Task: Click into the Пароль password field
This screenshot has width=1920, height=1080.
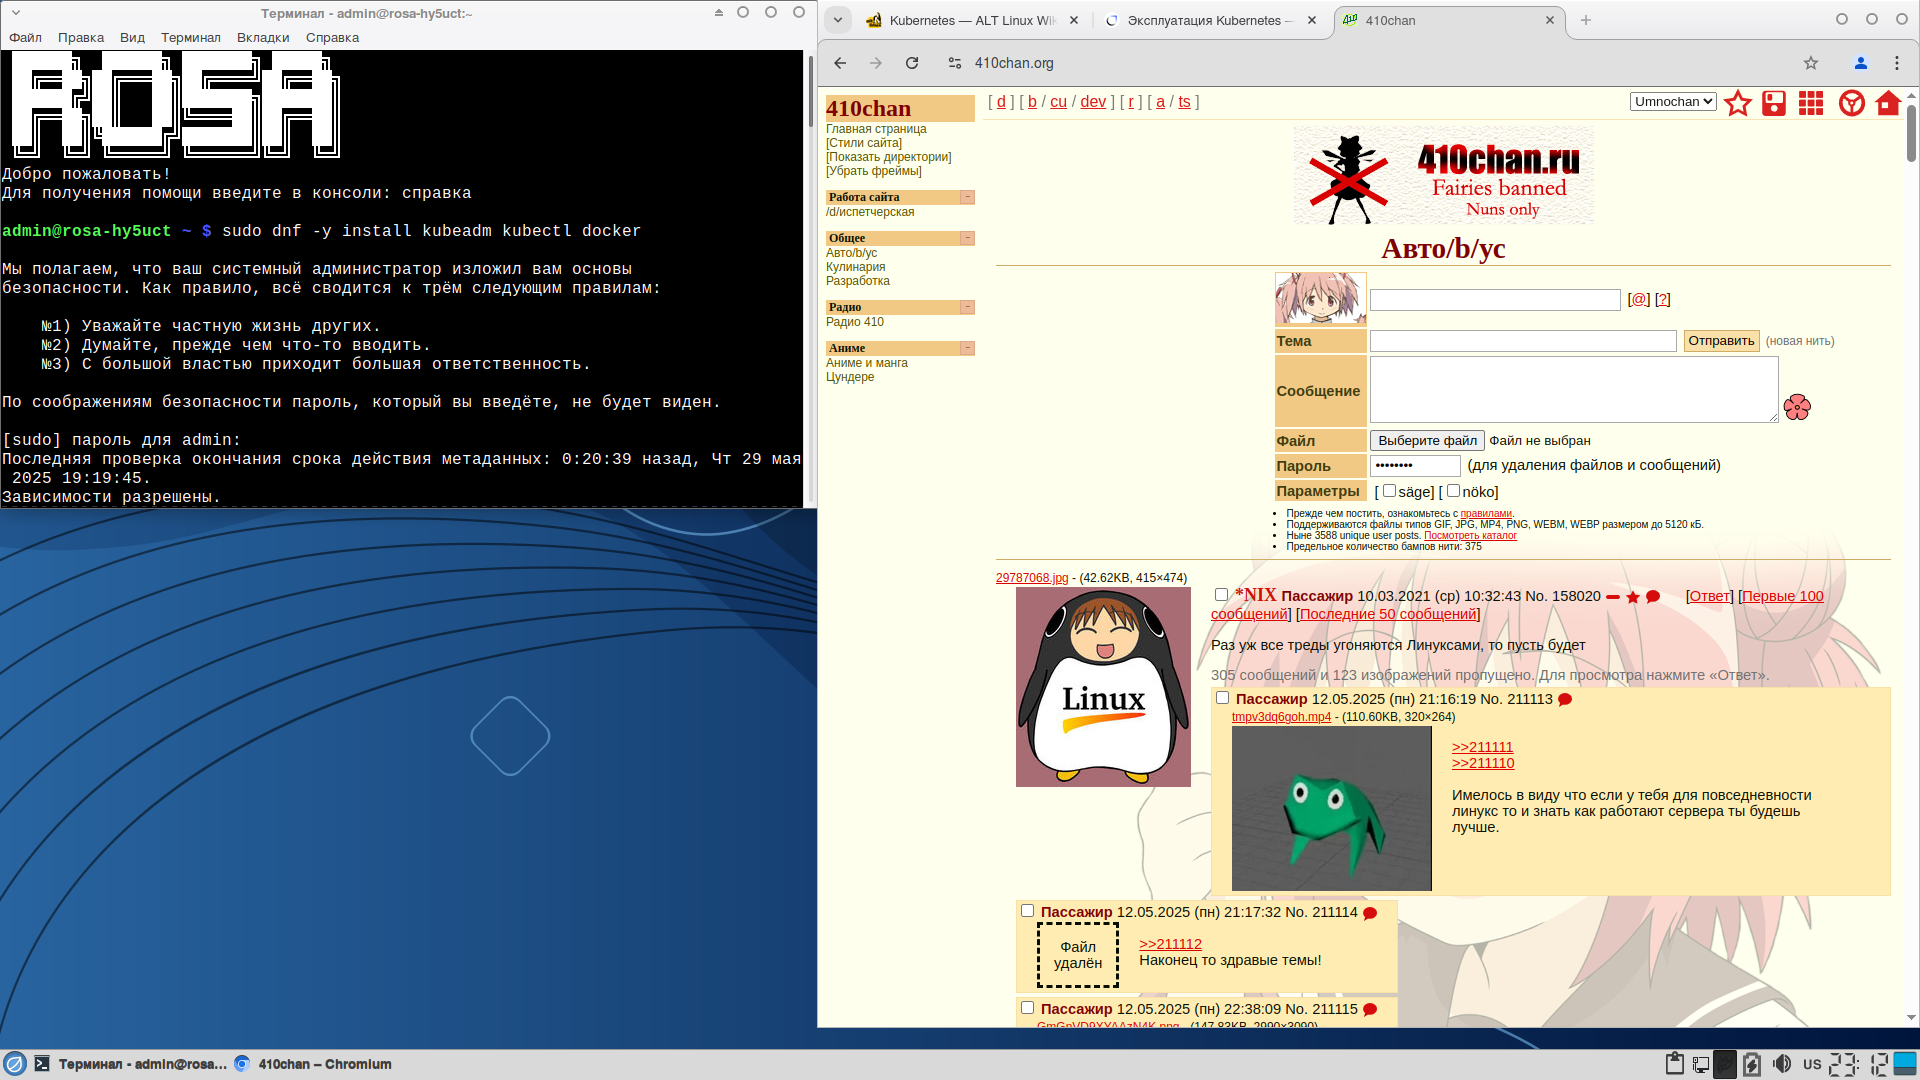Action: [1415, 466]
